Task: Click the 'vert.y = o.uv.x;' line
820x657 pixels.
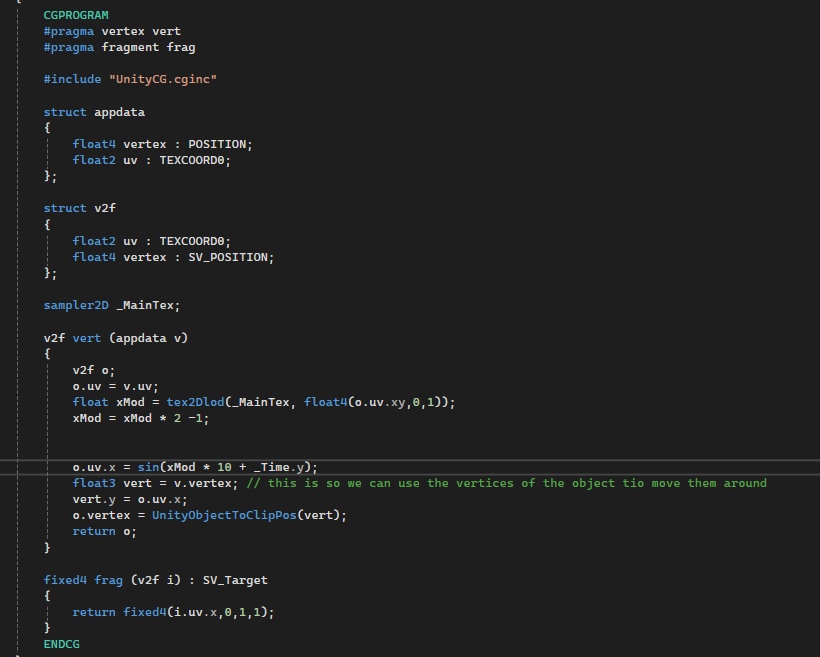Action: pyautogui.click(x=129, y=499)
